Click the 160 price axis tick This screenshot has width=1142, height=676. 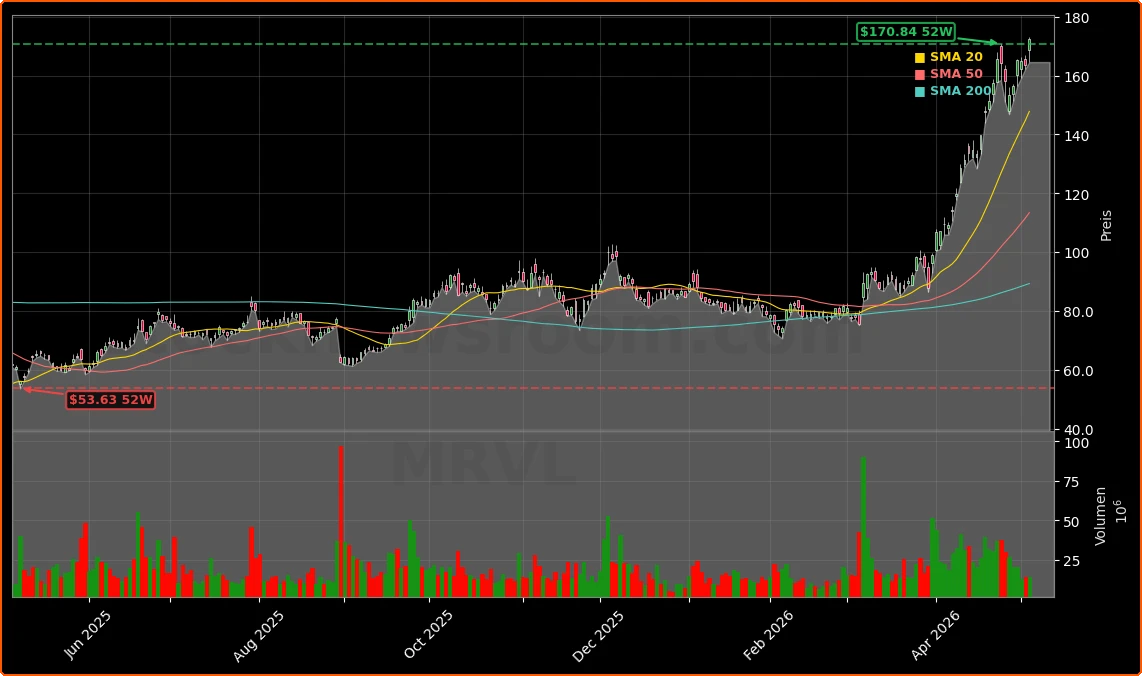coord(1076,77)
